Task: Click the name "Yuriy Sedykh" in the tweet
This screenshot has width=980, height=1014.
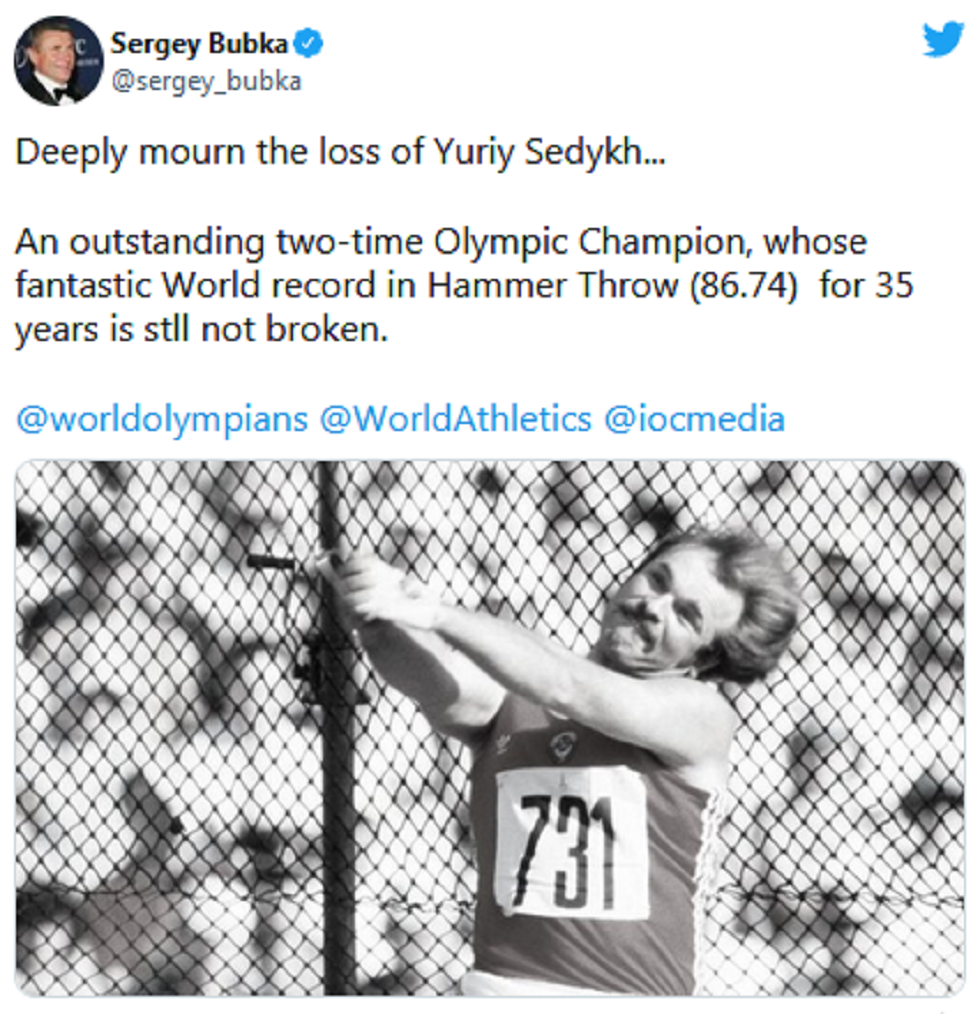Action: point(541,152)
